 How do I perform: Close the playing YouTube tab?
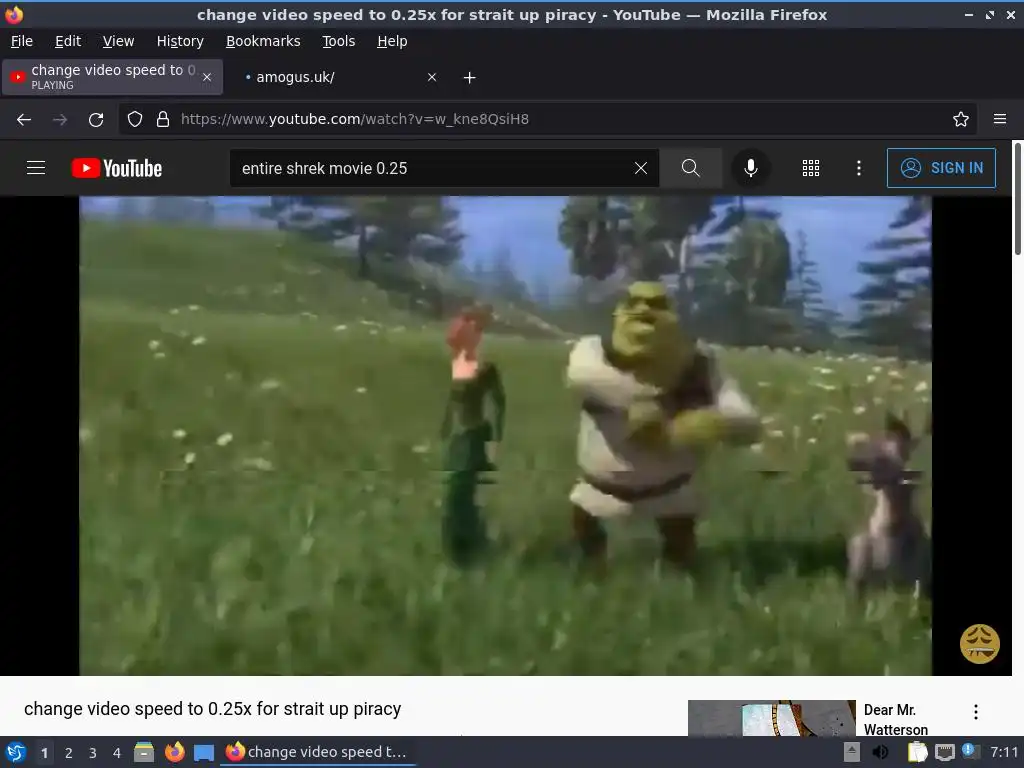(x=207, y=77)
